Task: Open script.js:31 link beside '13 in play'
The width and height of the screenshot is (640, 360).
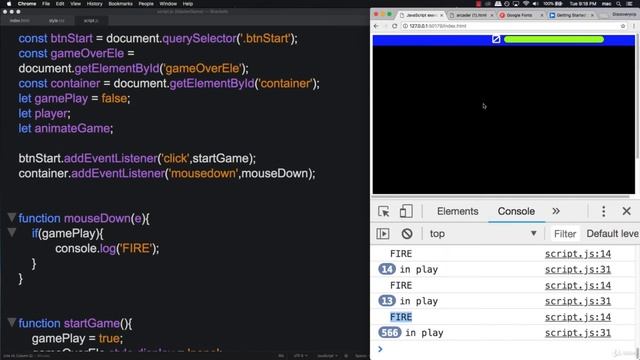Action: [x=578, y=301]
